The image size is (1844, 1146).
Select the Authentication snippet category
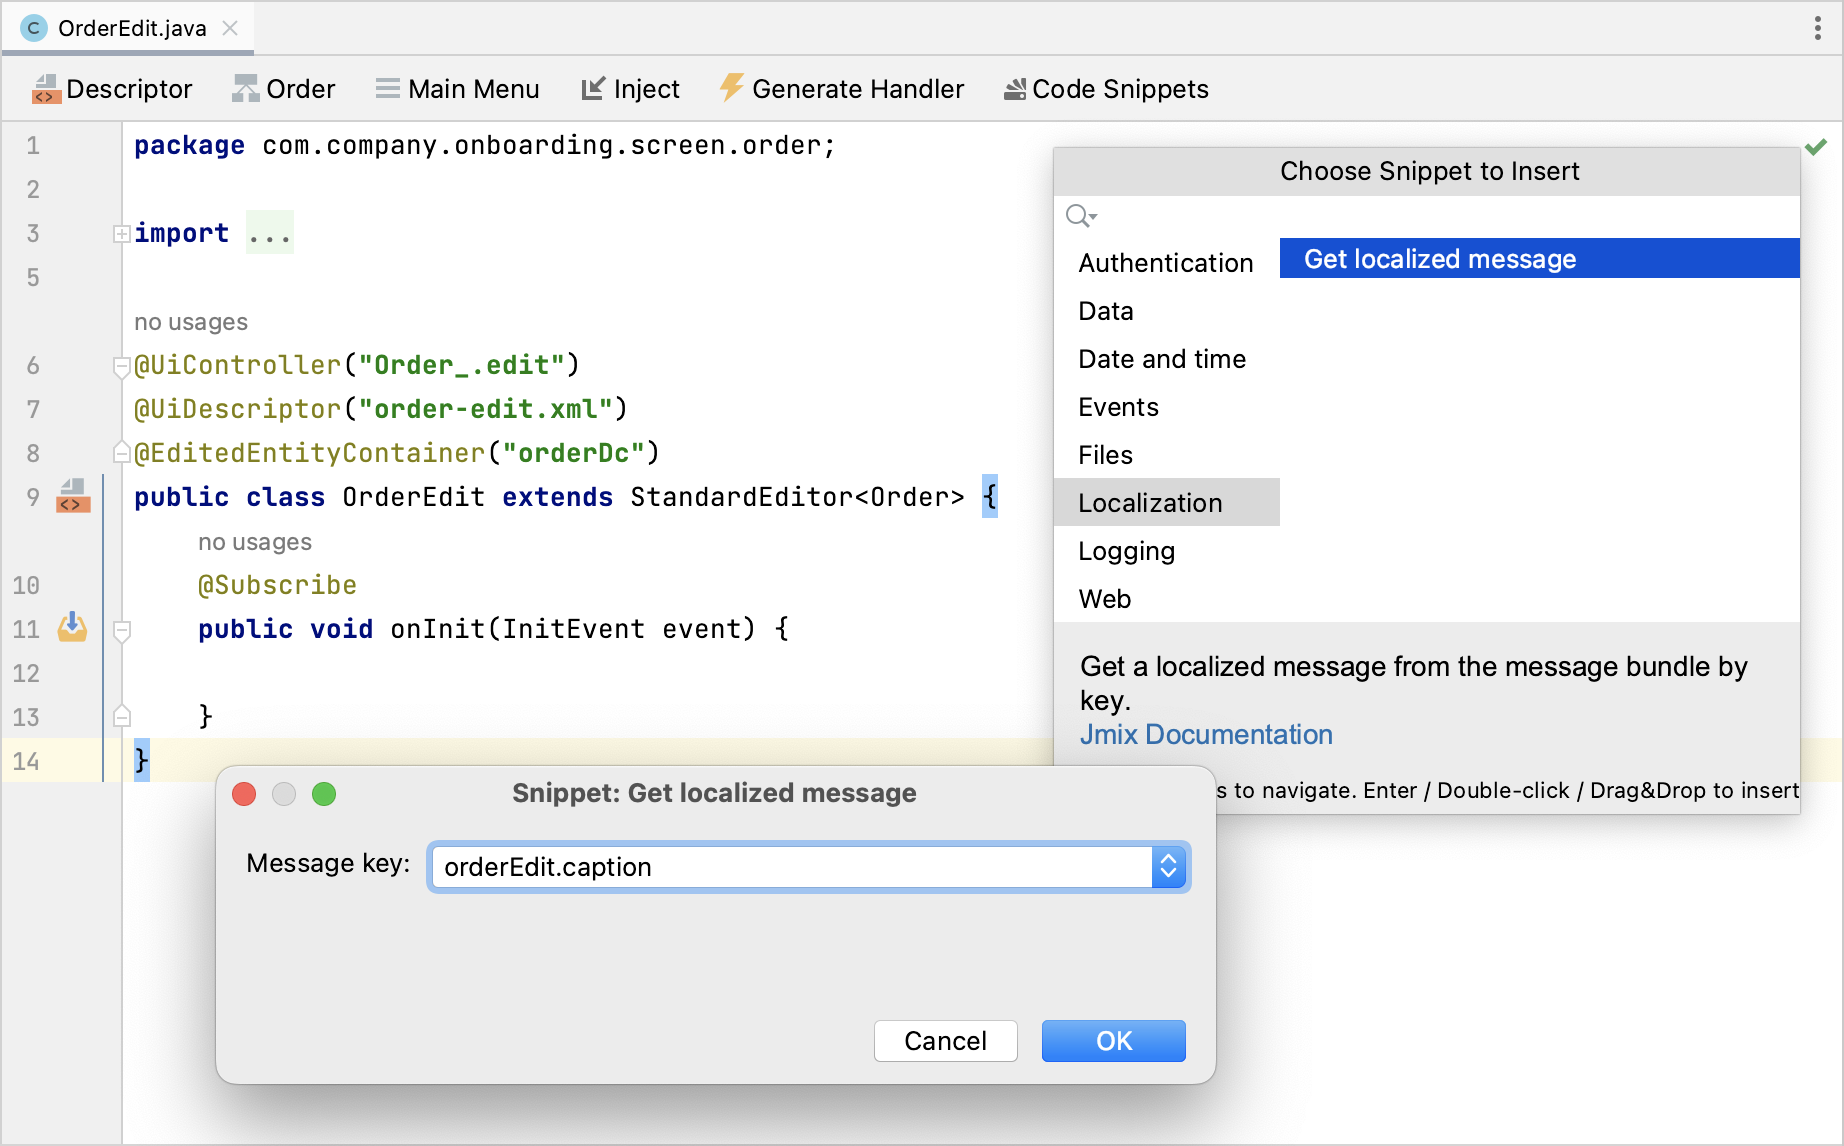[x=1166, y=263]
